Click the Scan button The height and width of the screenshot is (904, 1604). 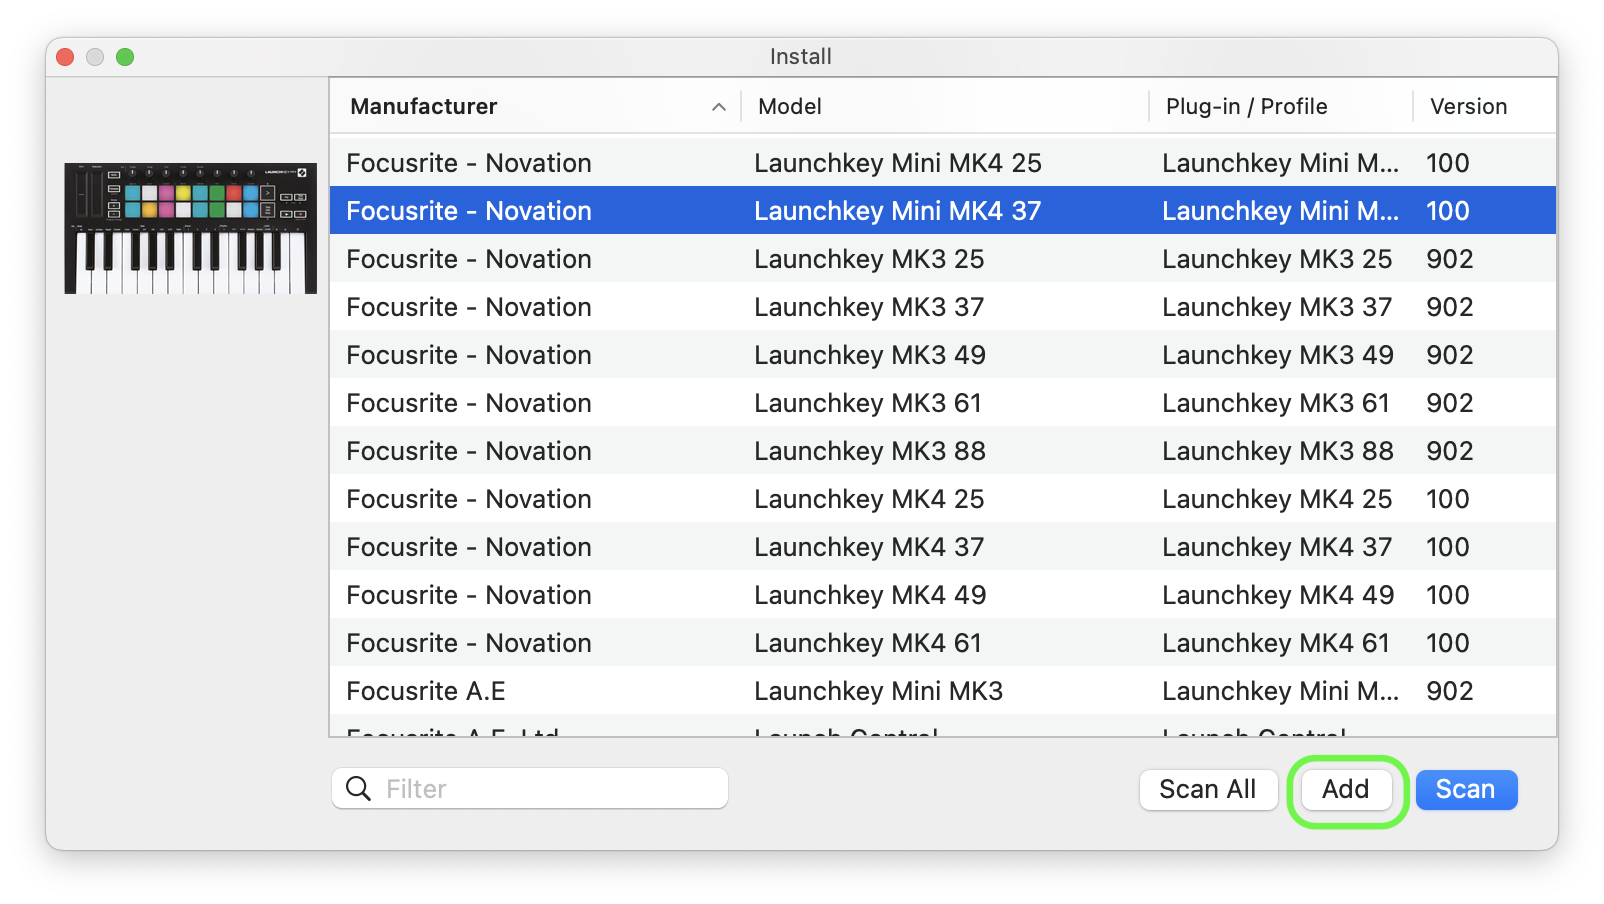click(x=1466, y=790)
